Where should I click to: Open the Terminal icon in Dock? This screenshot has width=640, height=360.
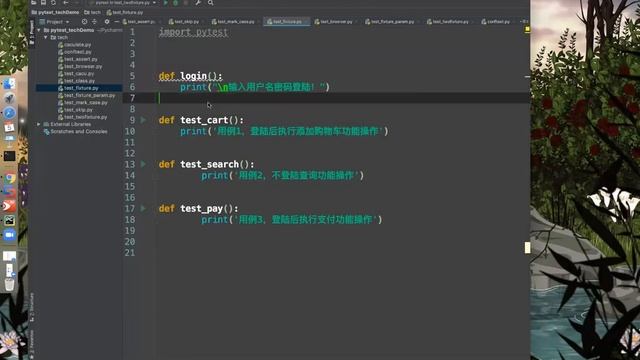(x=9, y=156)
